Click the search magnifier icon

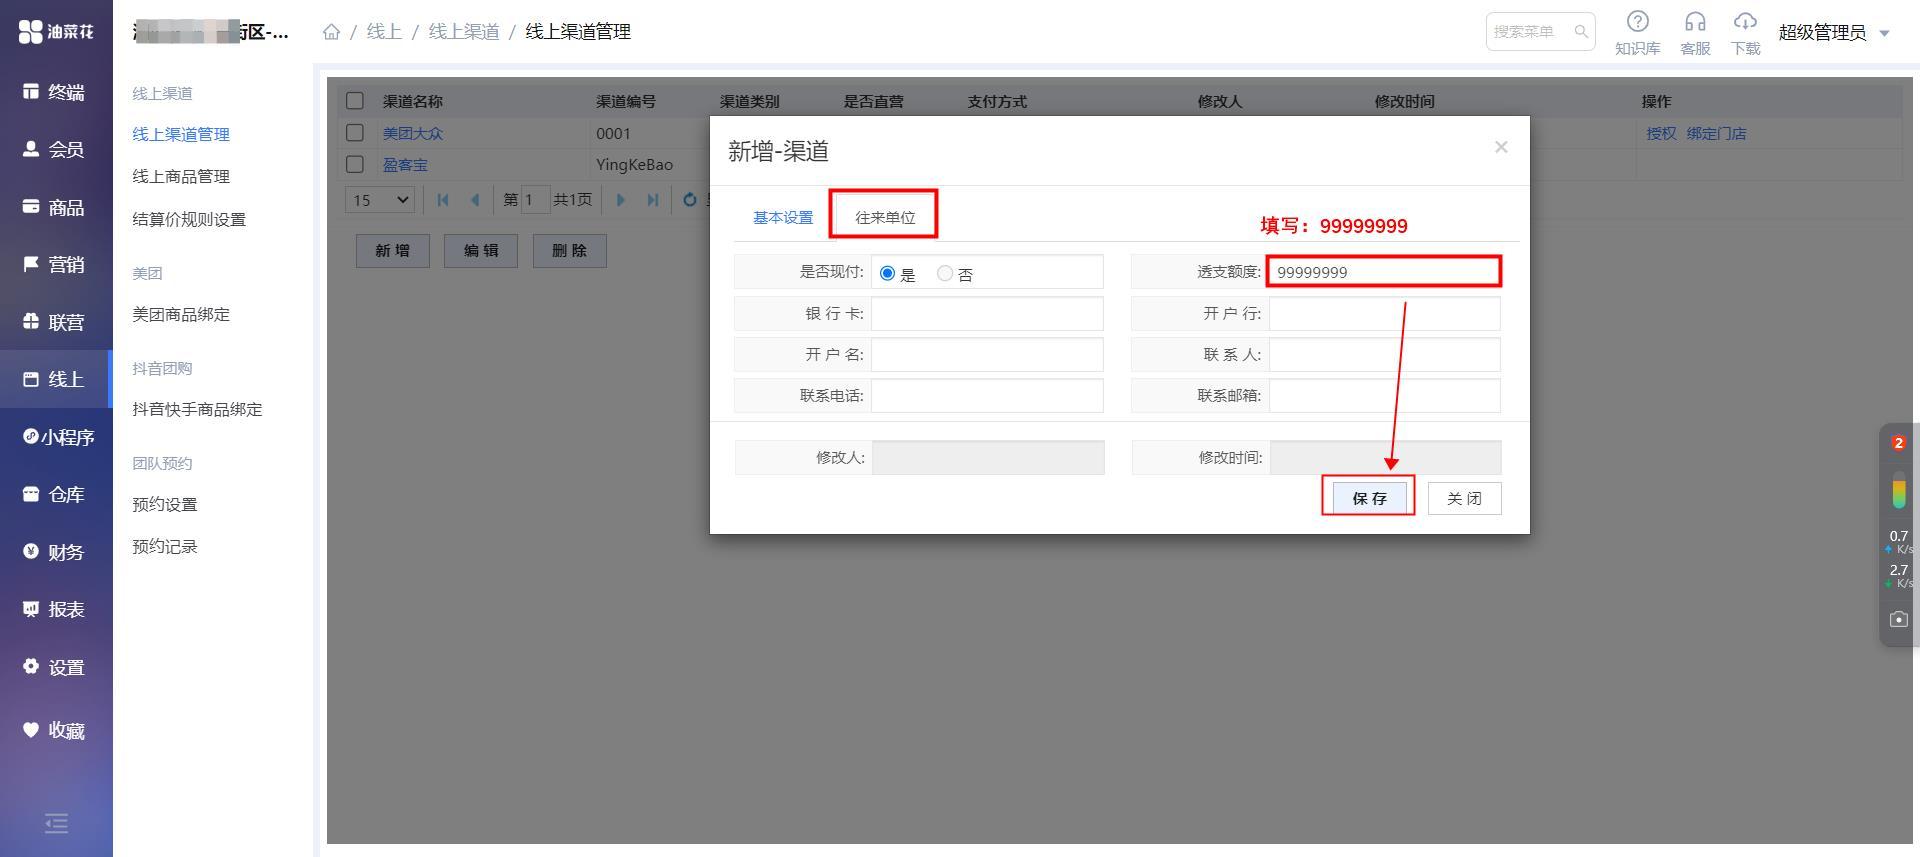pyautogui.click(x=1581, y=32)
